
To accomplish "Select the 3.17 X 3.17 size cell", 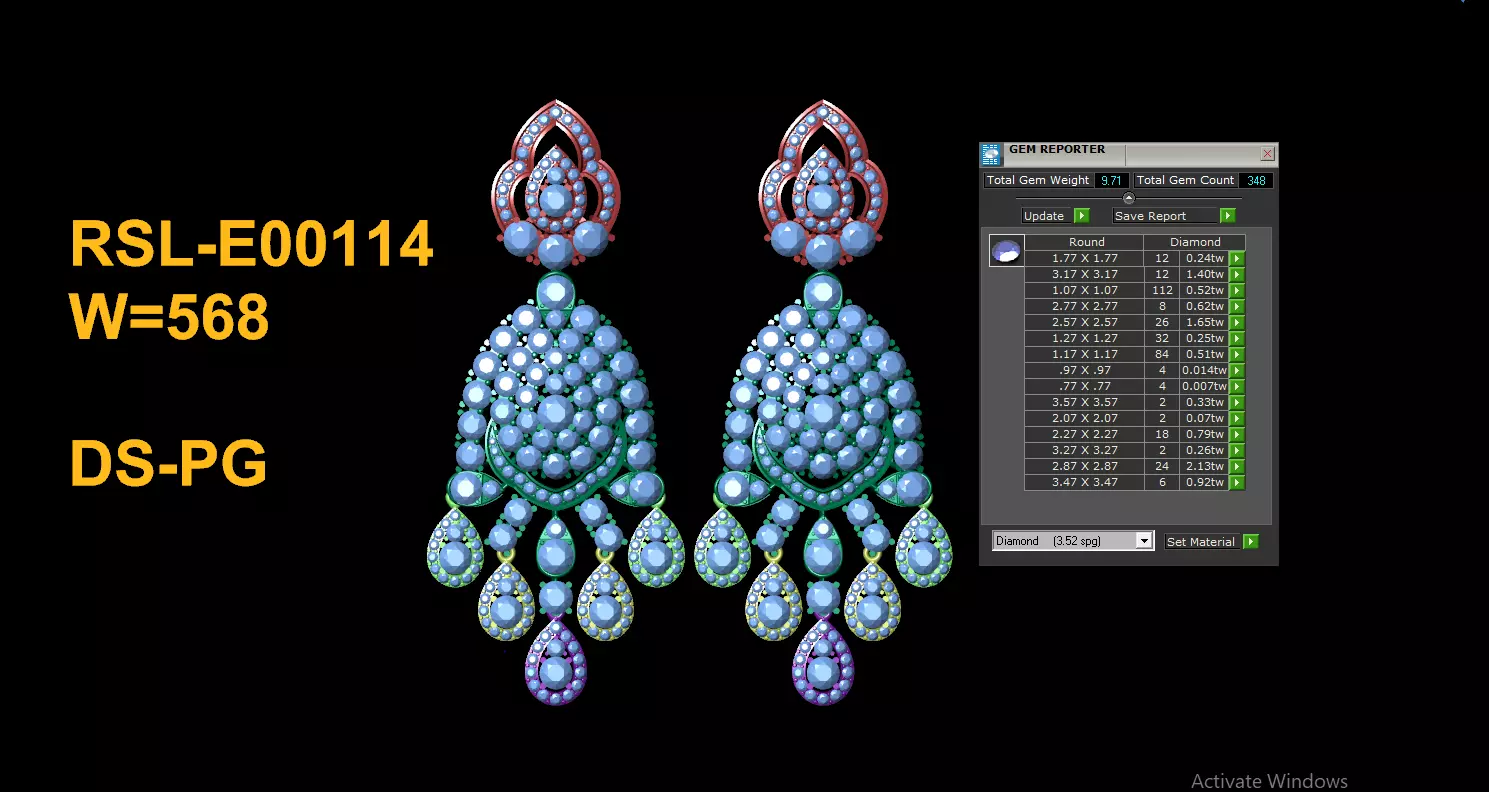I will click(1085, 274).
